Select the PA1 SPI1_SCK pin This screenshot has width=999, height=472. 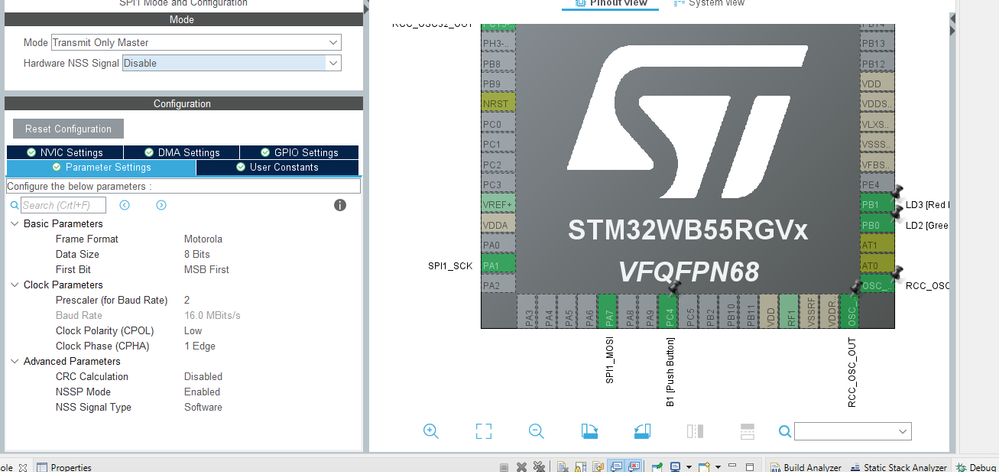[498, 265]
